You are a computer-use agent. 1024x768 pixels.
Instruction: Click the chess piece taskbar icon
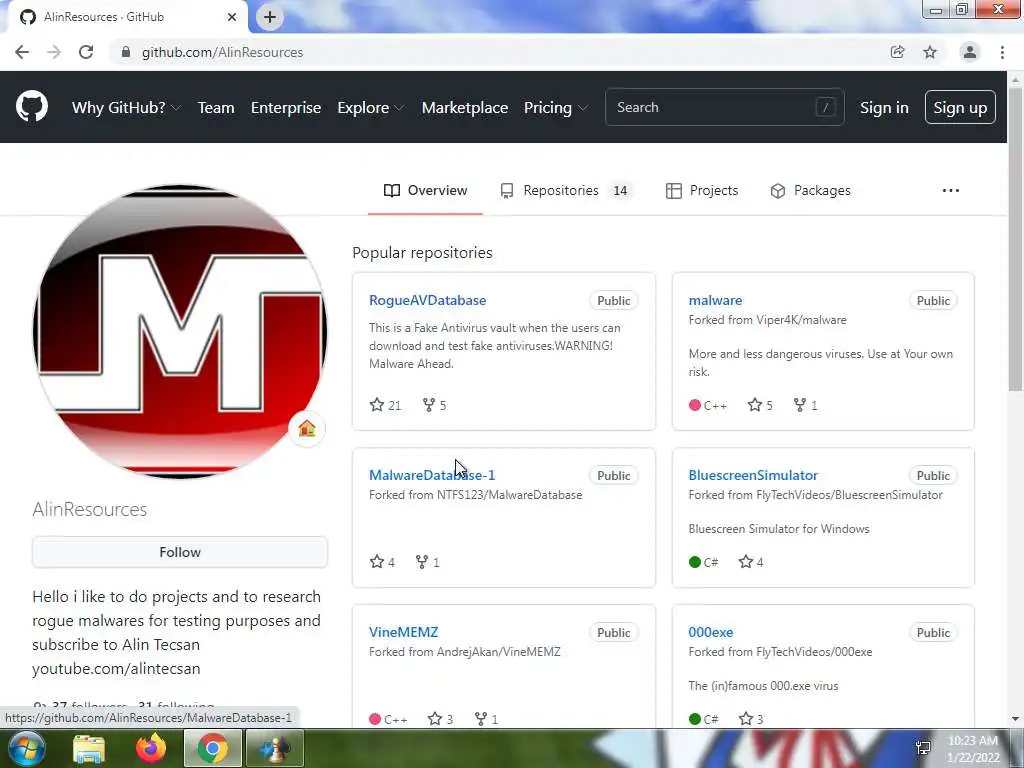click(274, 749)
